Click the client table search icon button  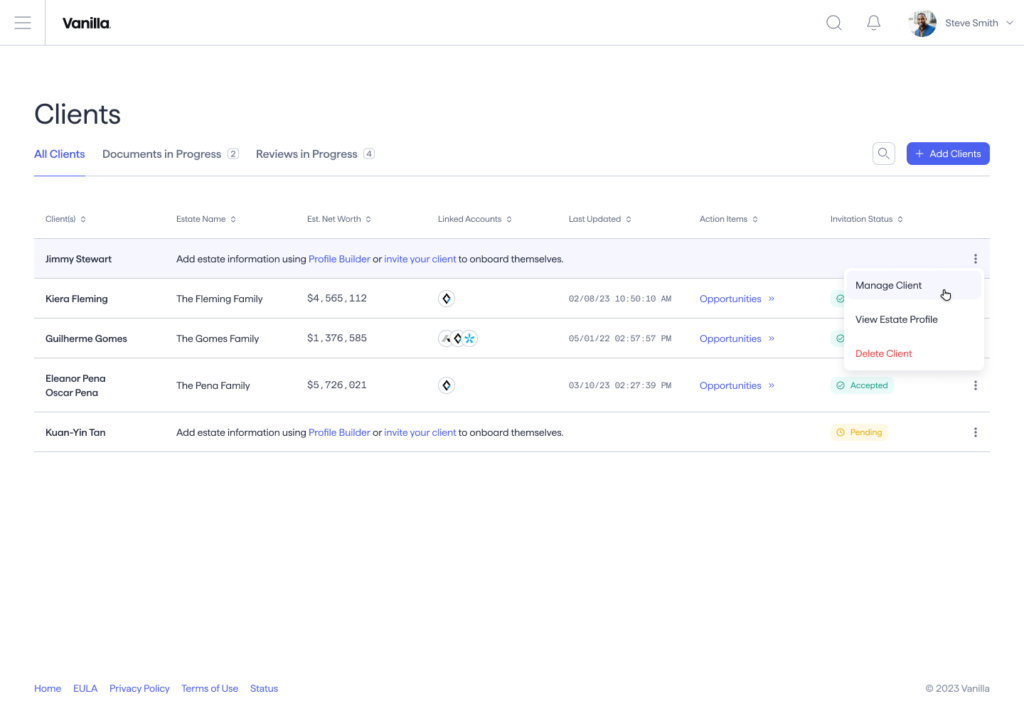point(883,153)
